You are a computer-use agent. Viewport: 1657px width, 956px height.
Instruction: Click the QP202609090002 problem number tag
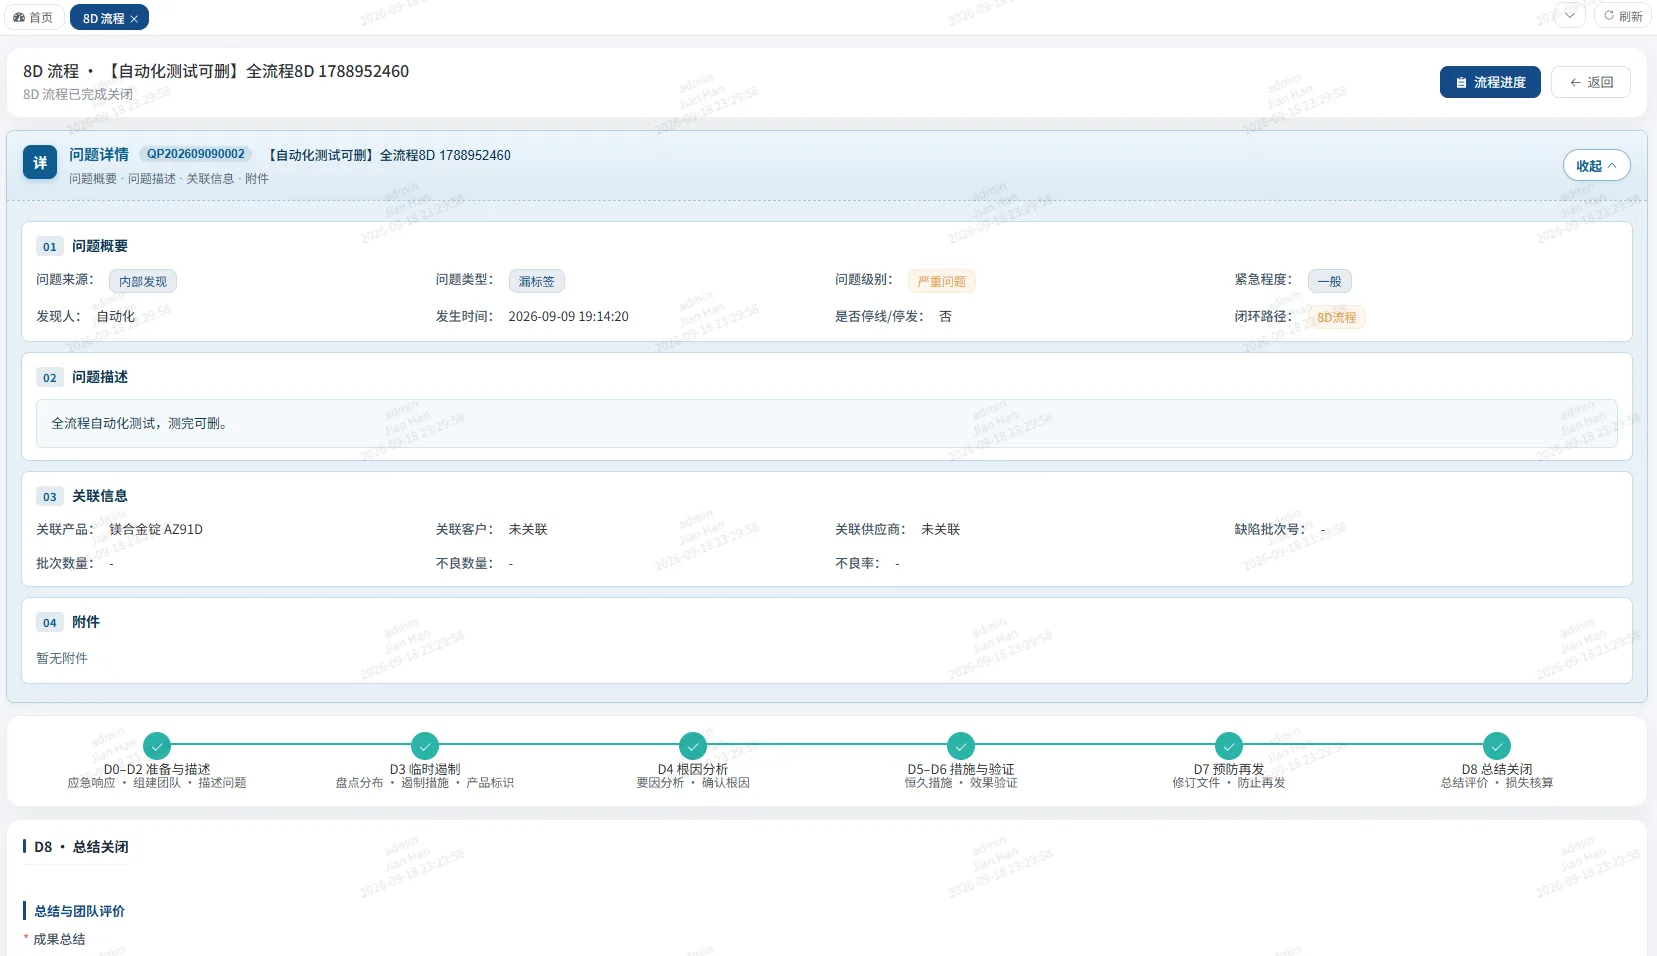pos(196,154)
